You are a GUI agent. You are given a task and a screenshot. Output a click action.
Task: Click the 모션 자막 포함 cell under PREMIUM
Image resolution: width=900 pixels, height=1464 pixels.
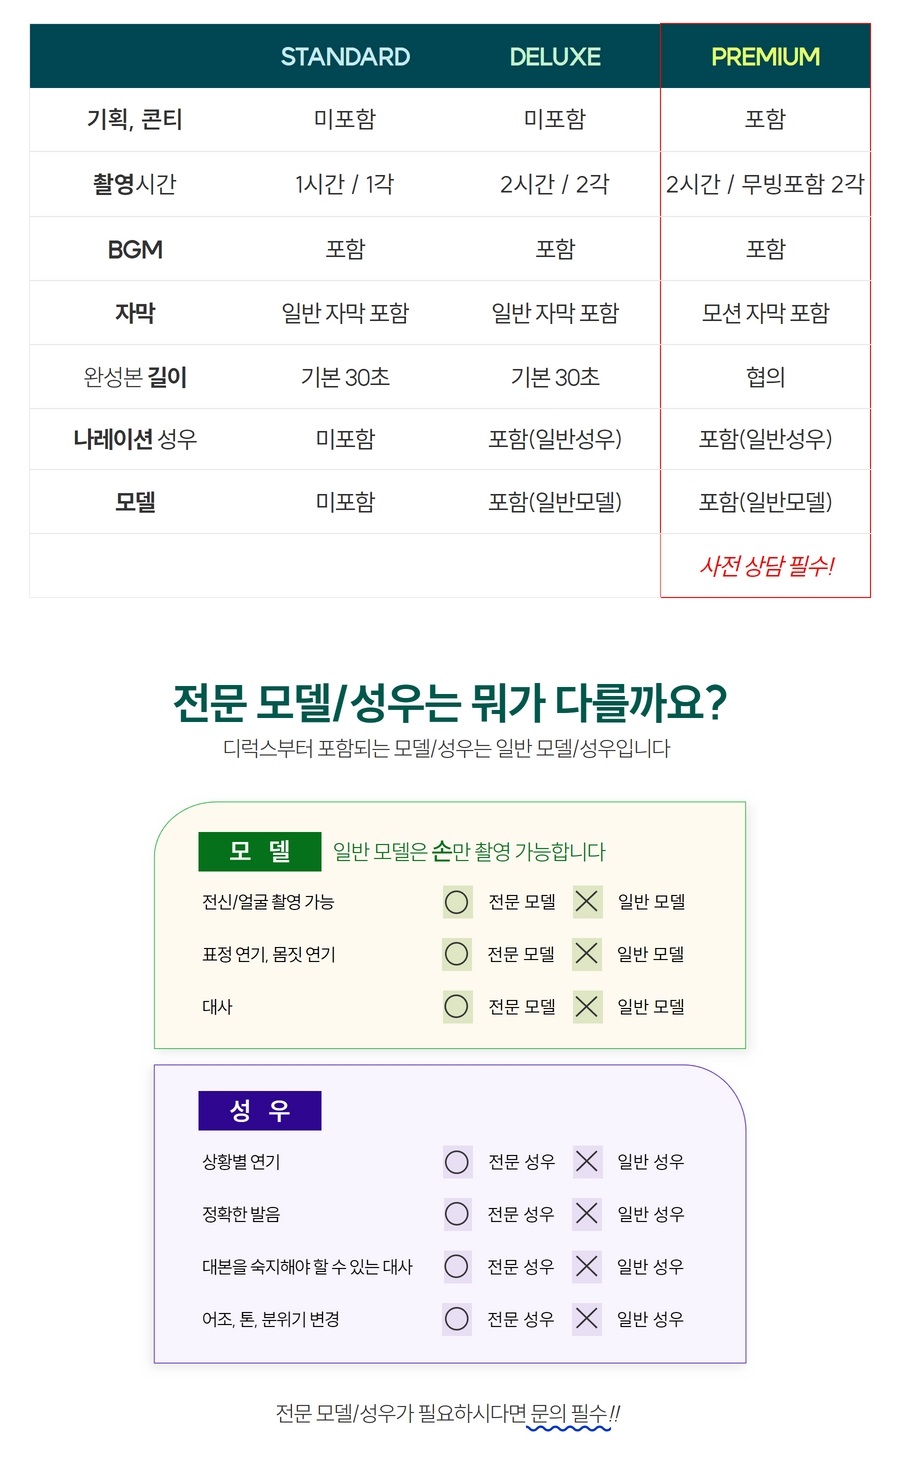[x=766, y=313]
